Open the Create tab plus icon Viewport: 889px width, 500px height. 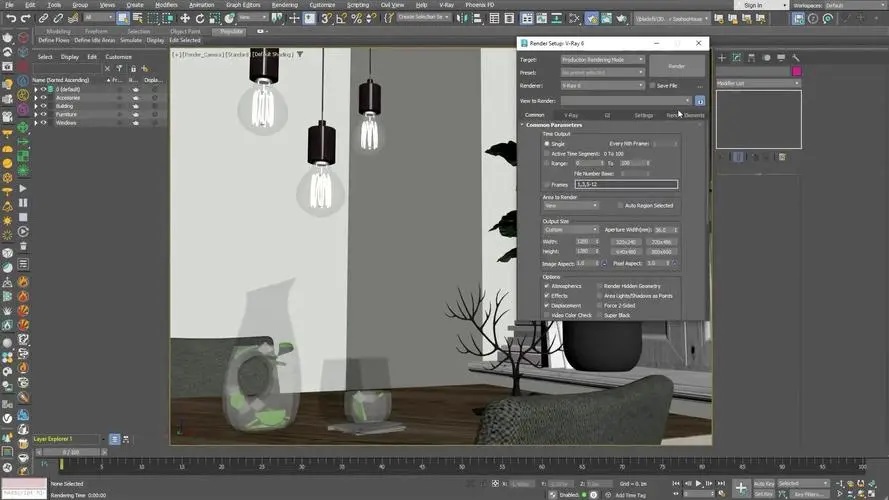tap(721, 59)
